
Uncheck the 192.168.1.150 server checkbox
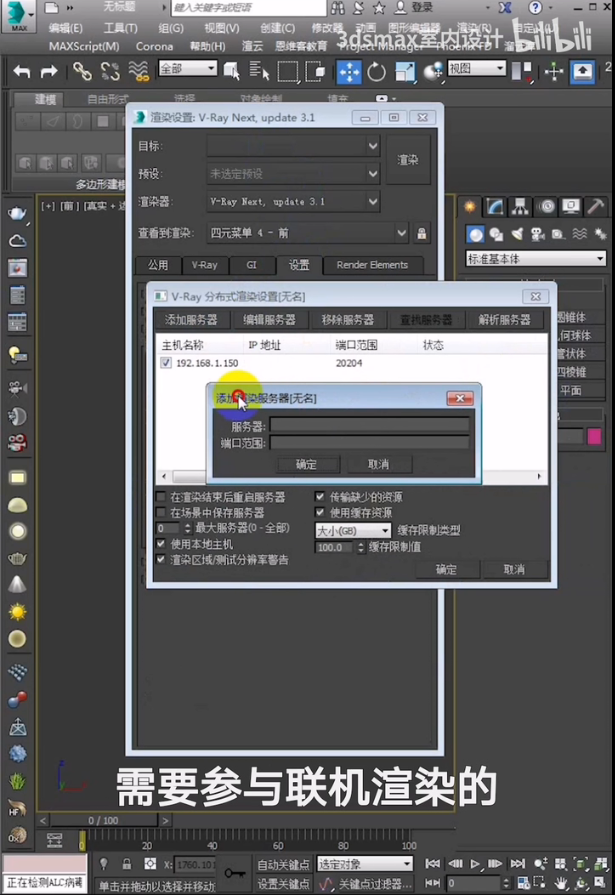coord(166,363)
